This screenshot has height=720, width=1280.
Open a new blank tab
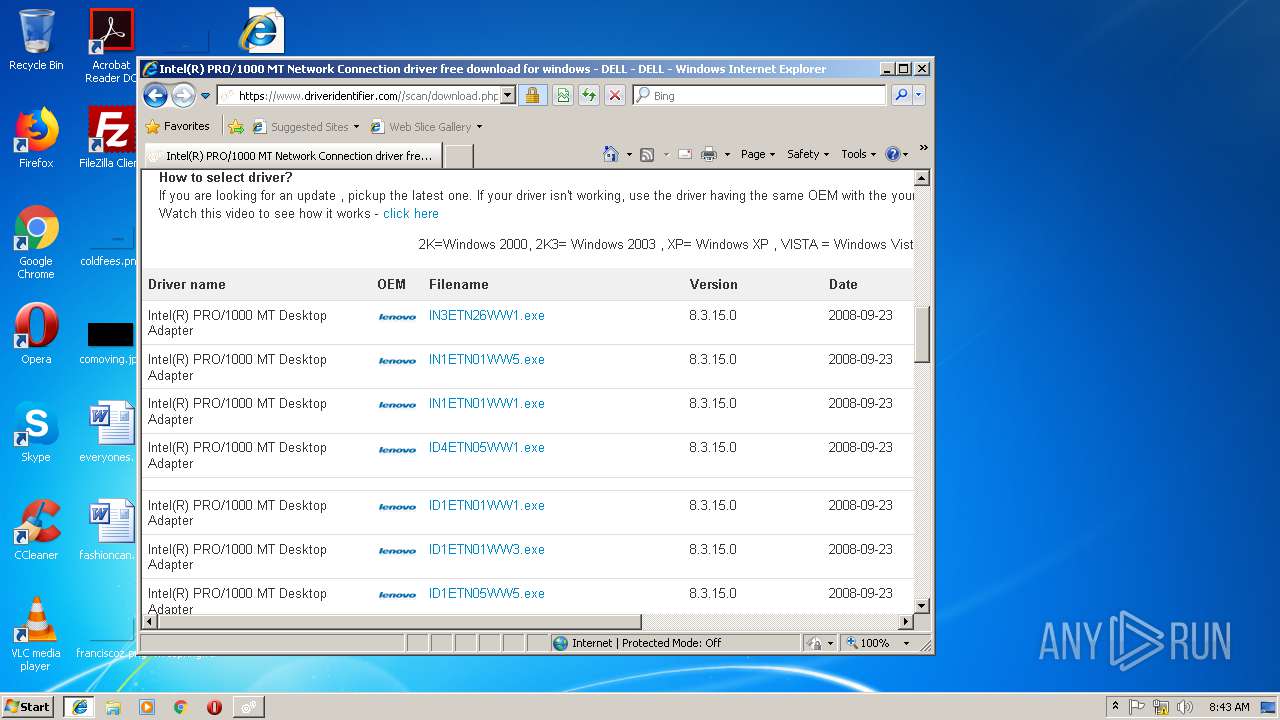(x=458, y=156)
